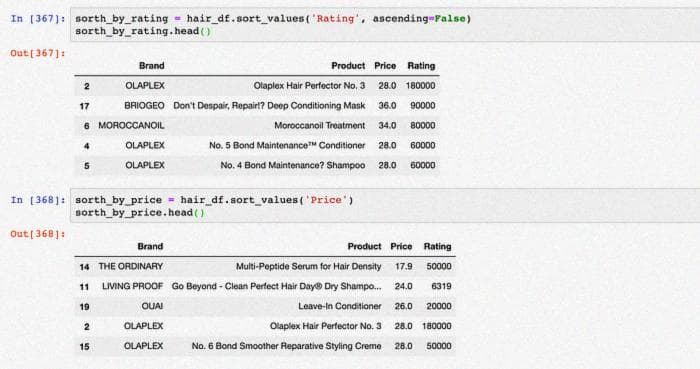Viewport: 700px width, 369px height.
Task: Click the Price header in second table
Action: pyautogui.click(x=401, y=247)
